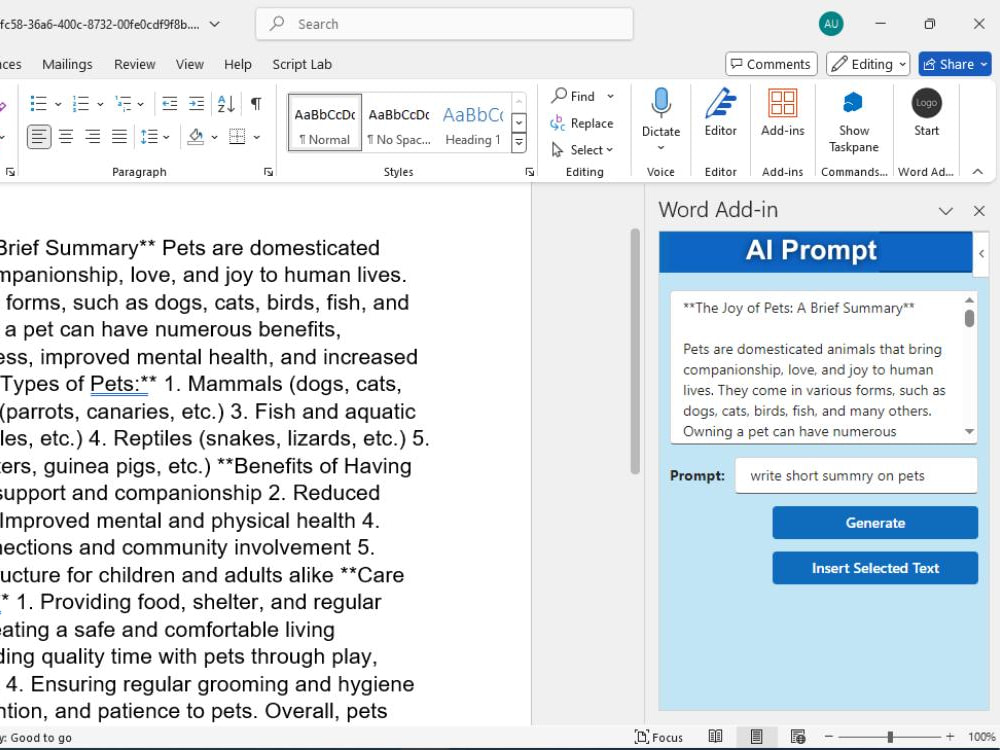The width and height of the screenshot is (1000, 750).
Task: Click Insert Selected Text button
Action: (875, 568)
